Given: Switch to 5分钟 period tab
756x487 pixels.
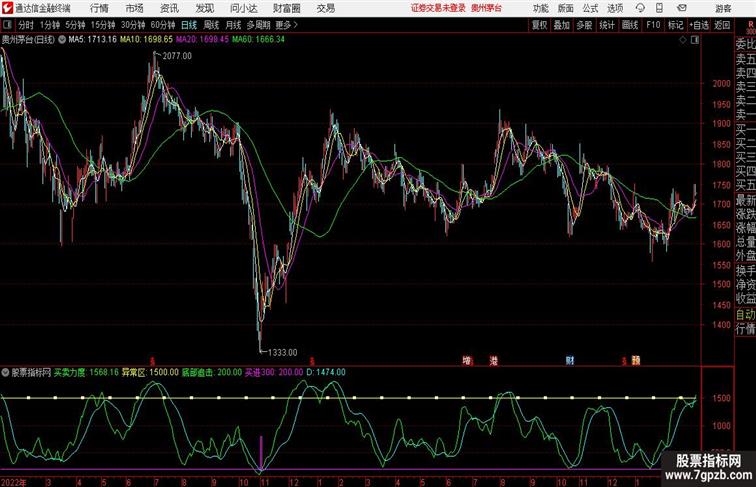Looking at the screenshot, I should click(x=75, y=25).
